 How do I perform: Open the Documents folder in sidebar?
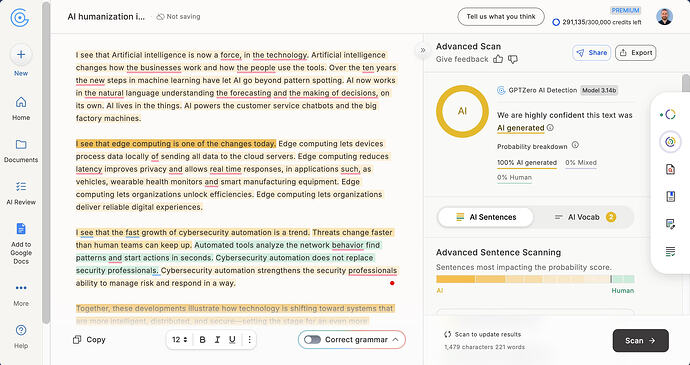tap(21, 151)
